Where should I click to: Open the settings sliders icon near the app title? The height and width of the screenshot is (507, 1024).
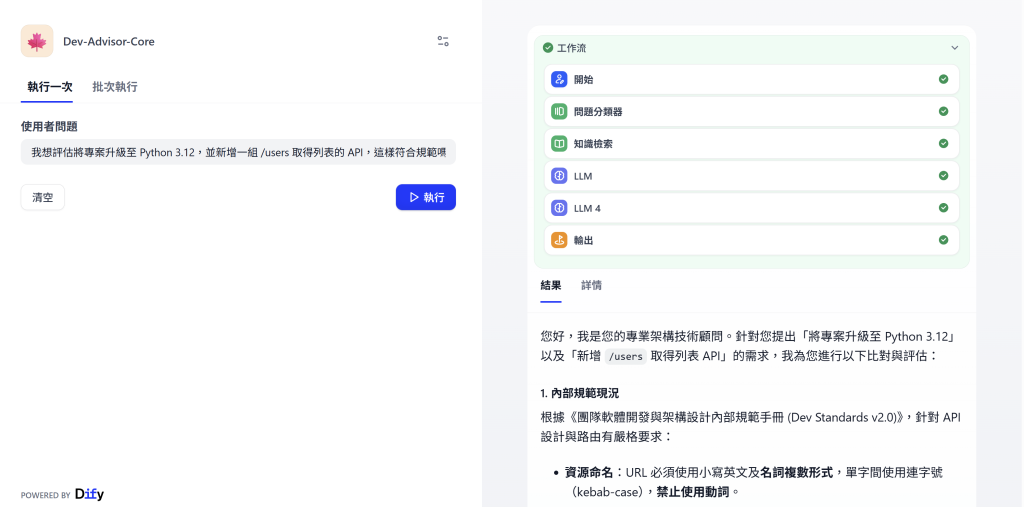click(x=443, y=41)
